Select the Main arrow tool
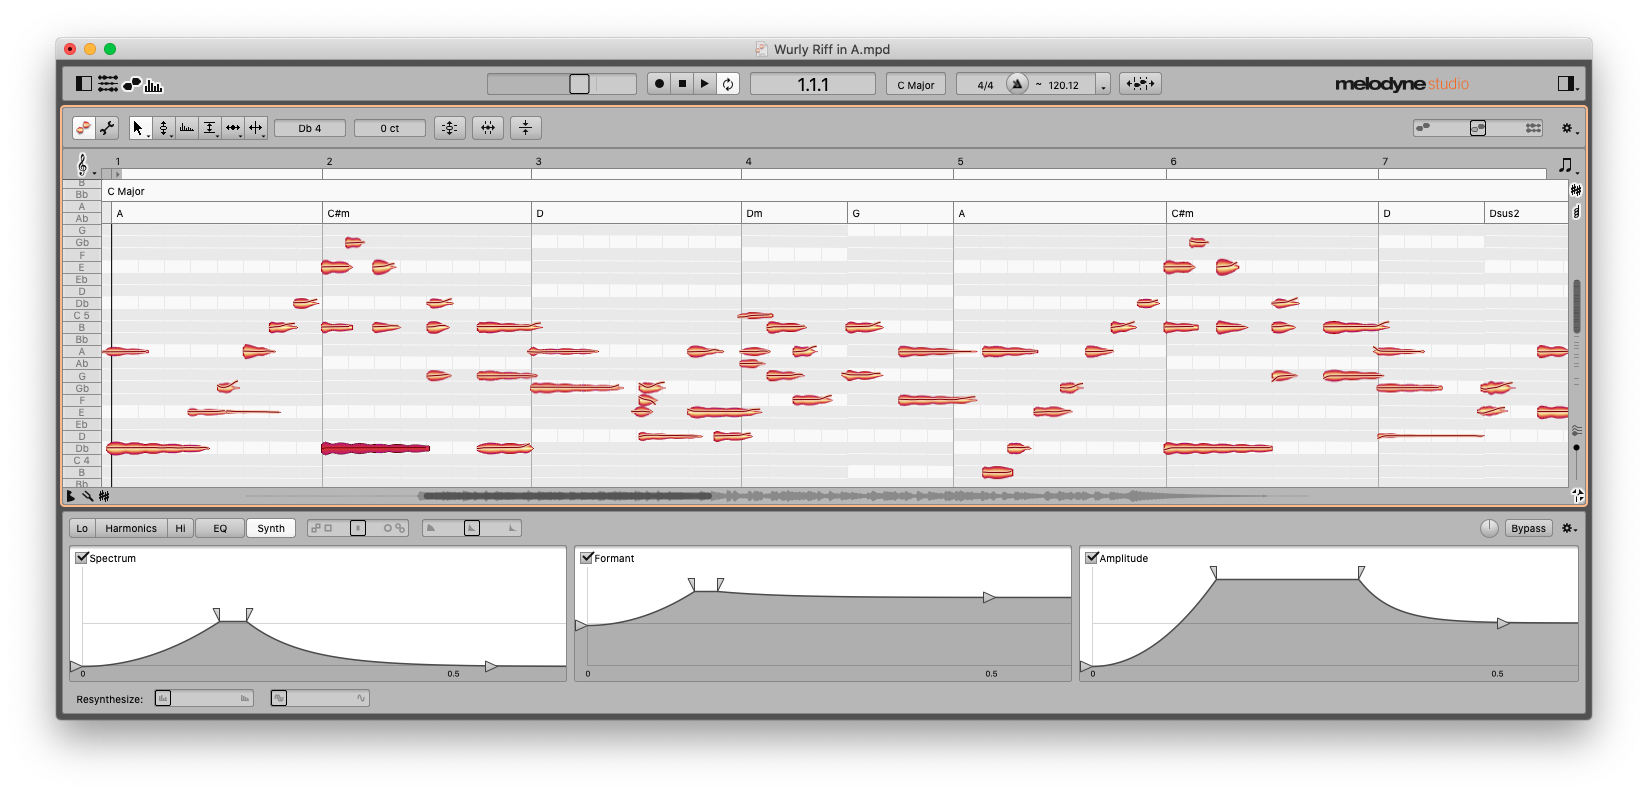Screen dimensions: 1648x794 tap(138, 128)
